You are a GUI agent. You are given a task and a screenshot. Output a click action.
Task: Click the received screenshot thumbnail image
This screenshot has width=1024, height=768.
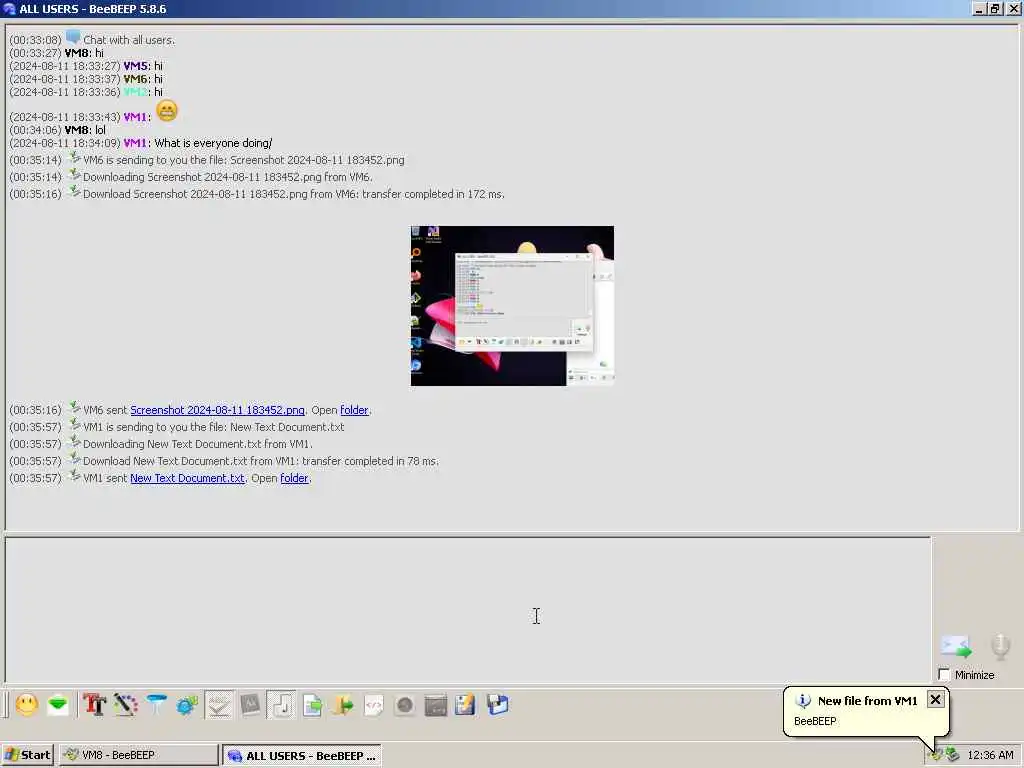(512, 306)
